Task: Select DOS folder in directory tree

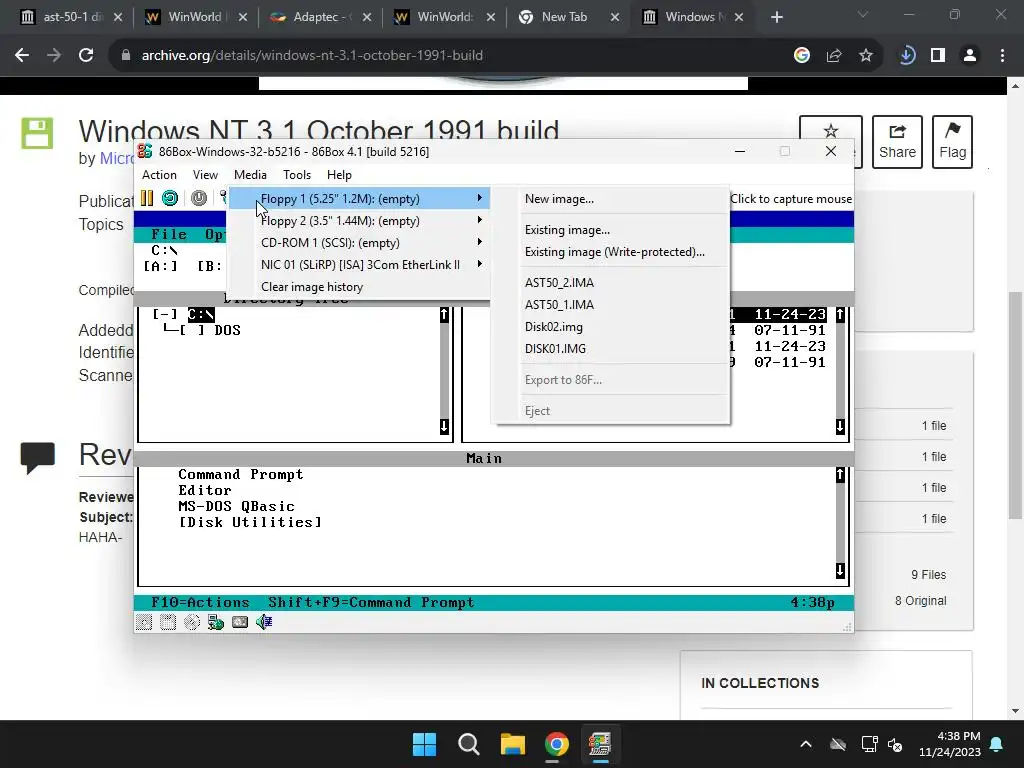Action: [x=227, y=330]
